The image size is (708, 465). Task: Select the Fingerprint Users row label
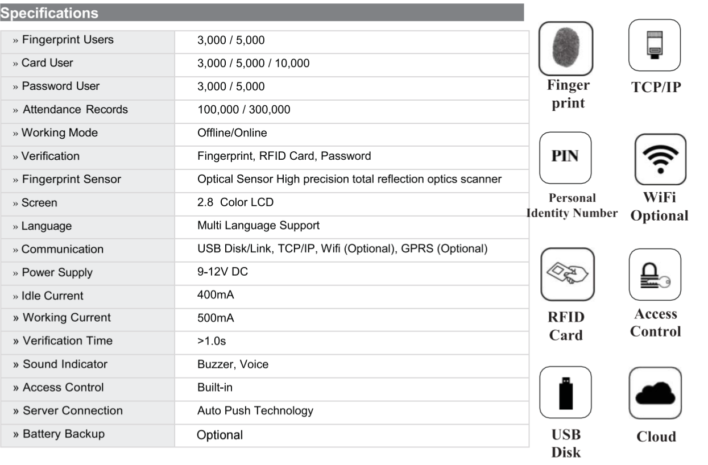pos(68,40)
